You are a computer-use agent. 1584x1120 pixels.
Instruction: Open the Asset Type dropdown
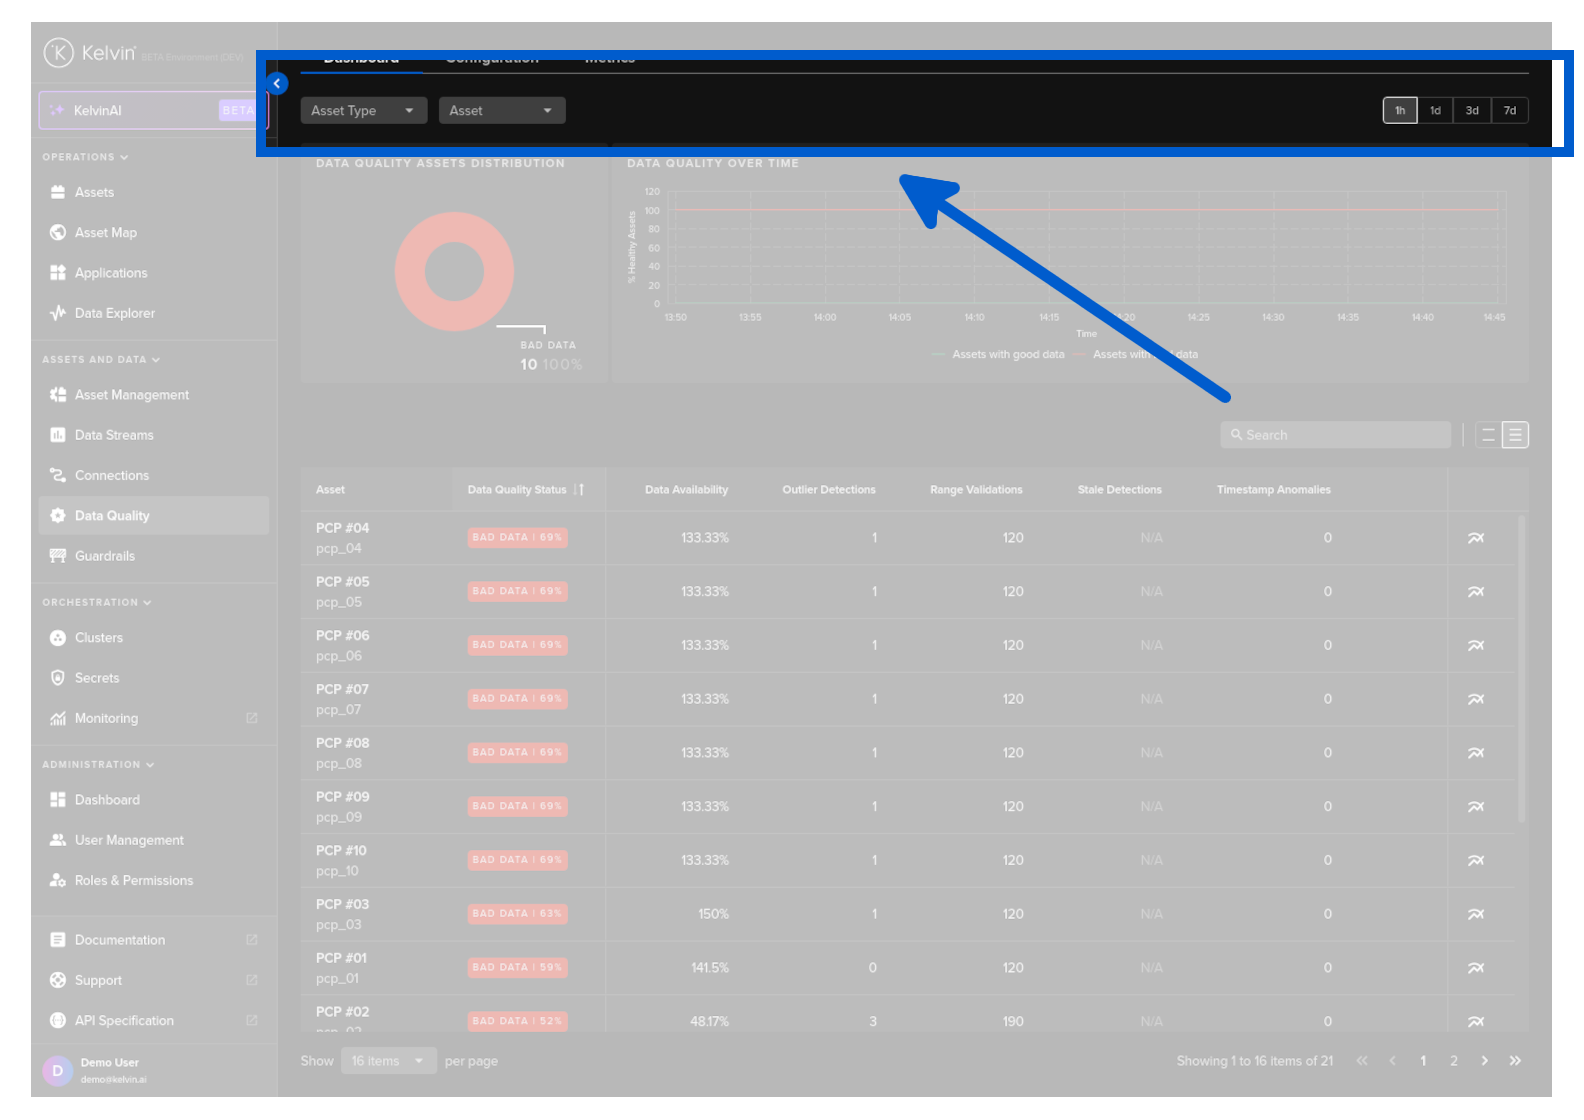[363, 111]
